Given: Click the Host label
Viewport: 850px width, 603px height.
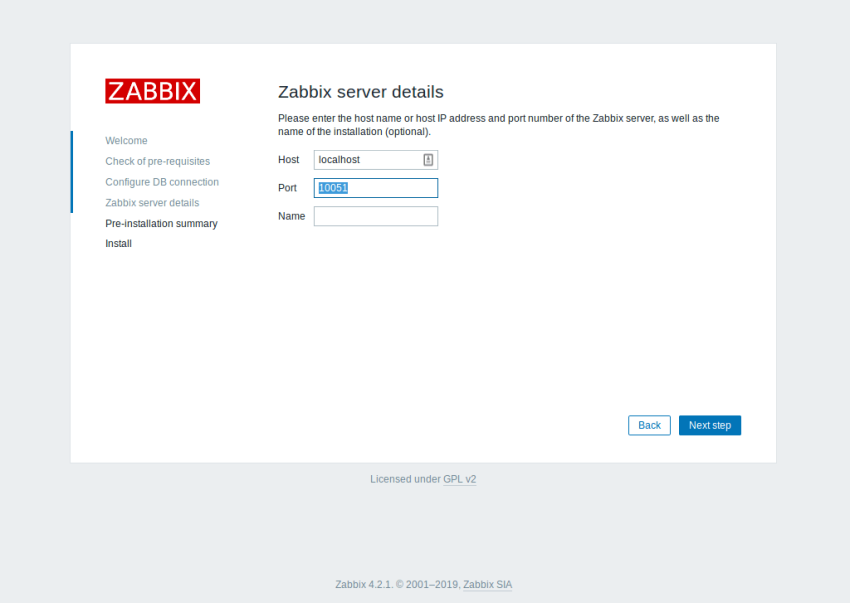Looking at the screenshot, I should [288, 160].
